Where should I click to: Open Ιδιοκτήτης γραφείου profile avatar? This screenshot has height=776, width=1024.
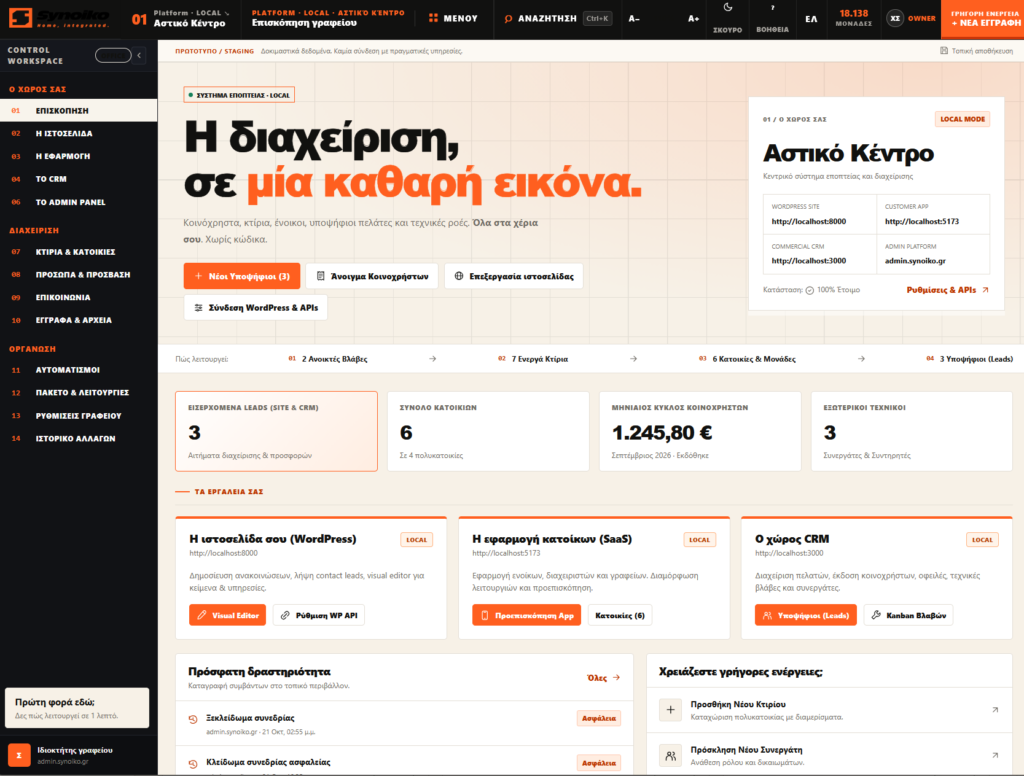tap(19, 755)
